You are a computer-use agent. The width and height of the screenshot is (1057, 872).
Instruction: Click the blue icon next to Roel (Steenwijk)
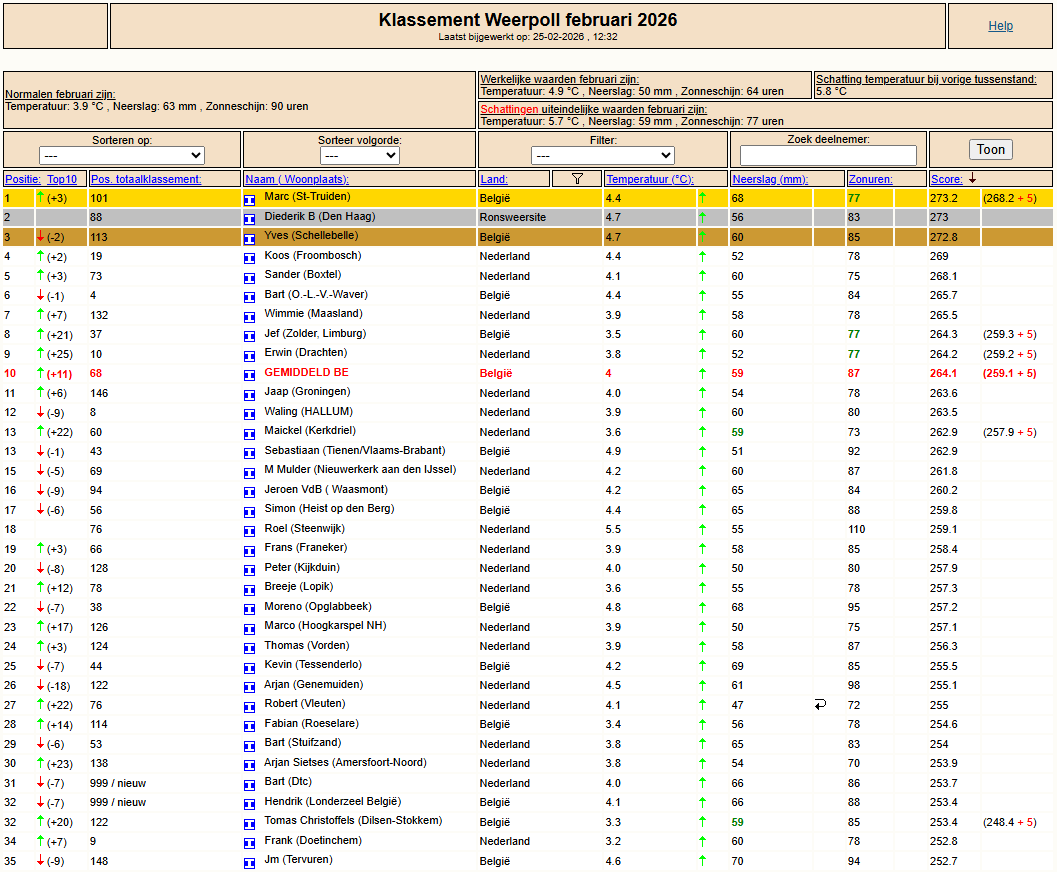coord(250,530)
